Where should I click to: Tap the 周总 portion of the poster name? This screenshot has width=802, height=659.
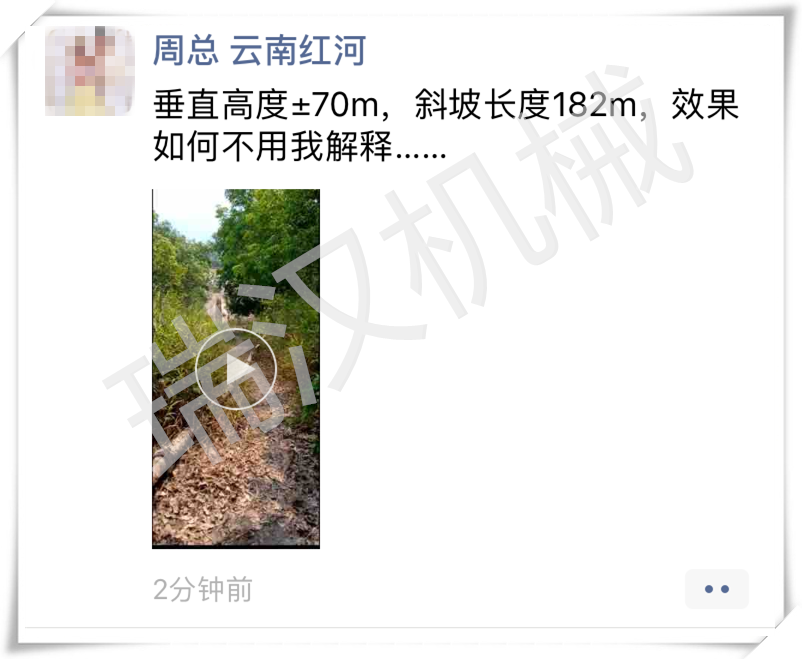pos(186,50)
